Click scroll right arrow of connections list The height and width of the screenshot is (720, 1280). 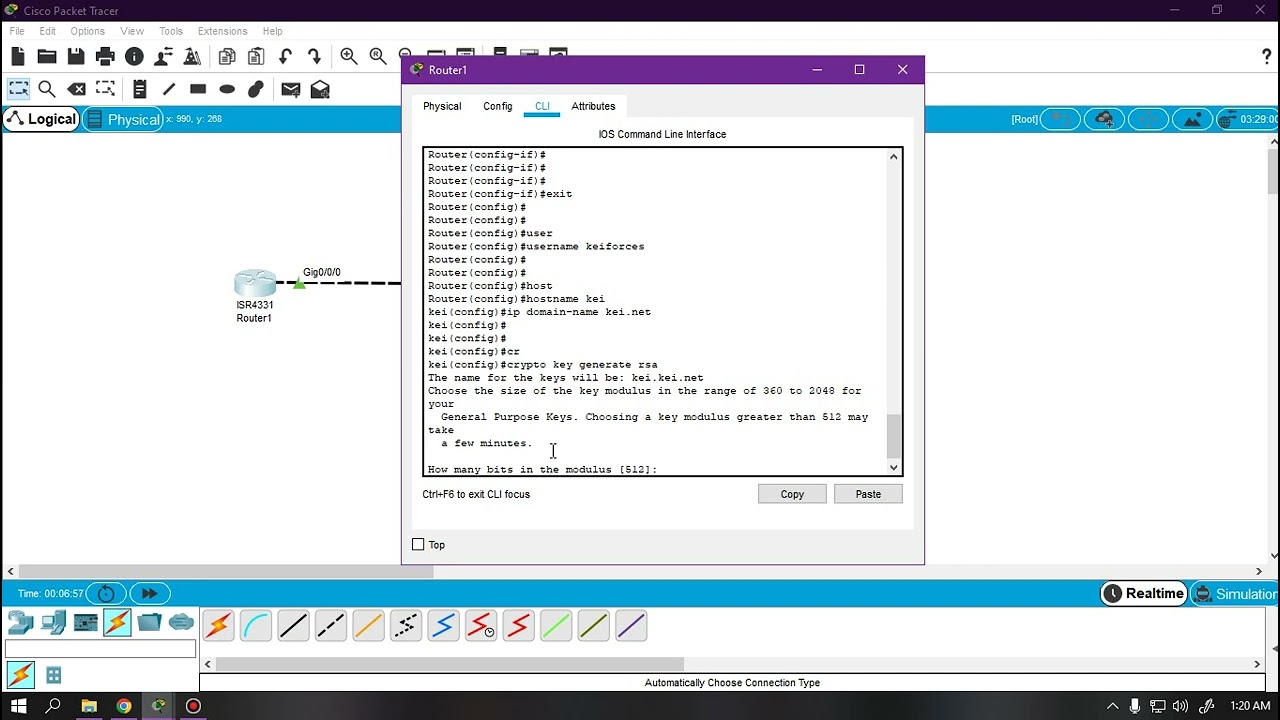[1257, 664]
